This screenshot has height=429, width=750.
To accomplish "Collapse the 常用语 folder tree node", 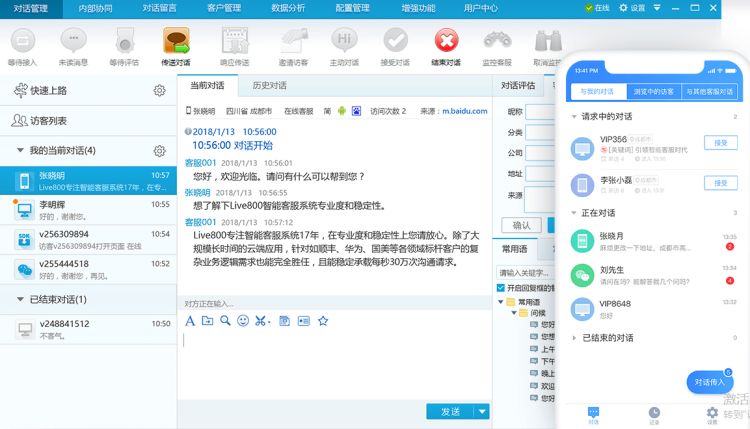I will (501, 302).
